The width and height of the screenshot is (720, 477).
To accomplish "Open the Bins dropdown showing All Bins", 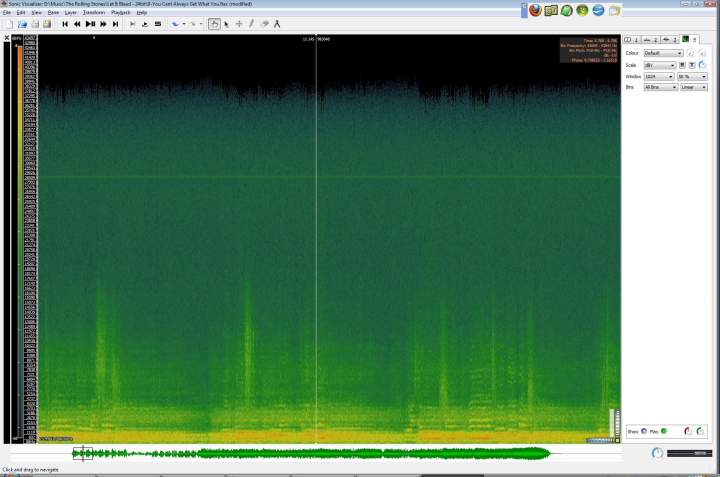I will [x=661, y=87].
